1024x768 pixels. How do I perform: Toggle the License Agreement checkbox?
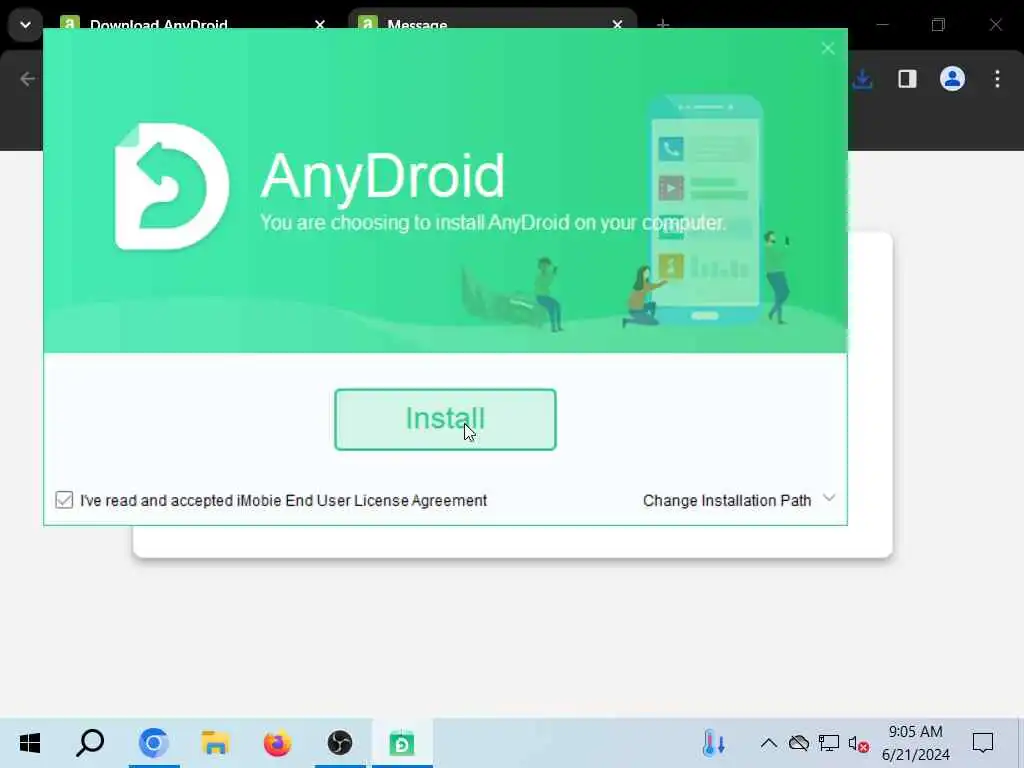(x=64, y=500)
